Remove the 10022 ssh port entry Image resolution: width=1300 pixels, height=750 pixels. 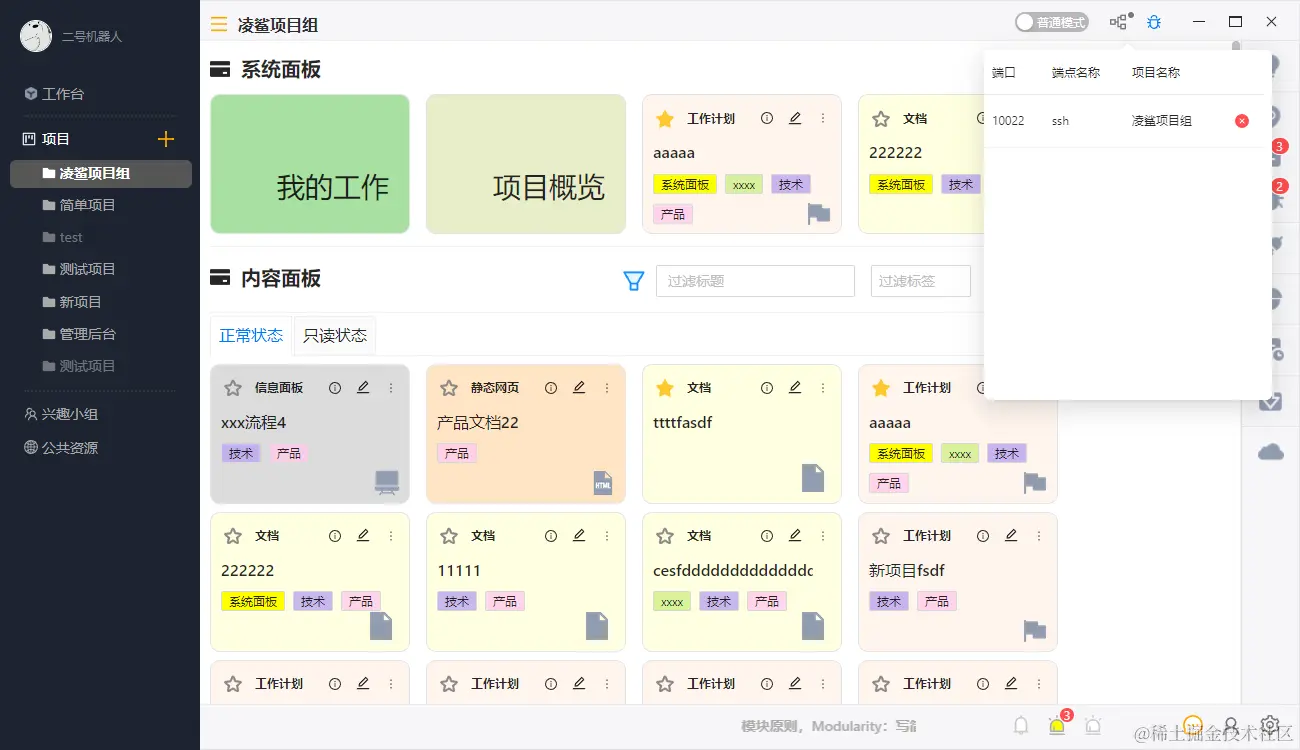coord(1242,121)
